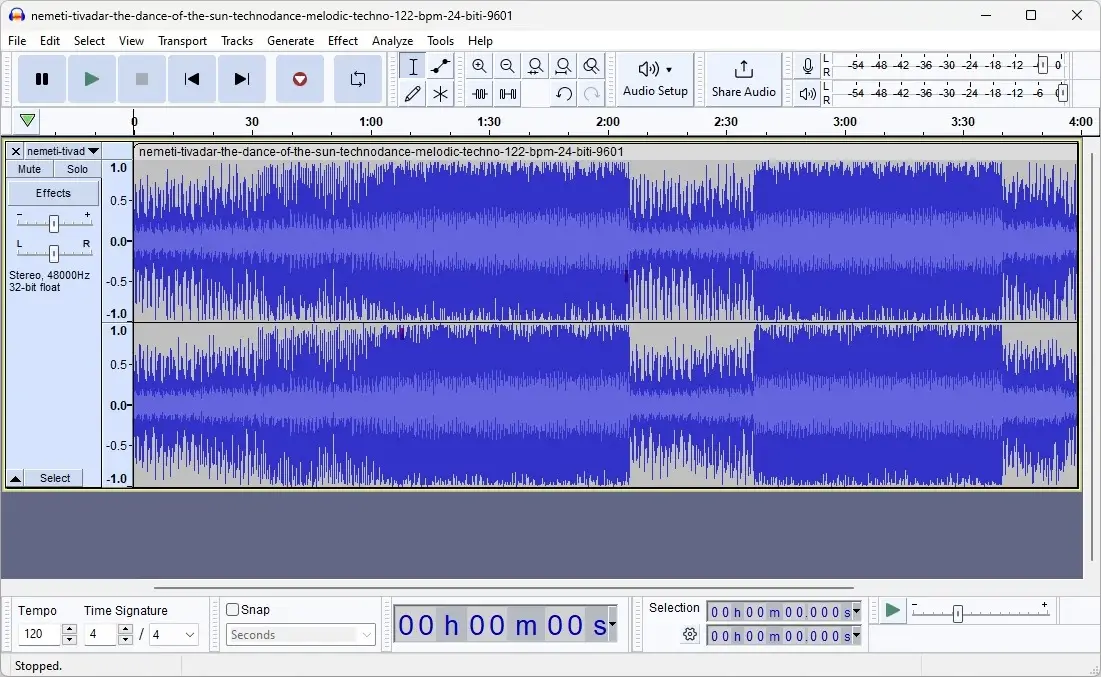1101x677 pixels.
Task: Click the track Select button
Action: pos(55,478)
